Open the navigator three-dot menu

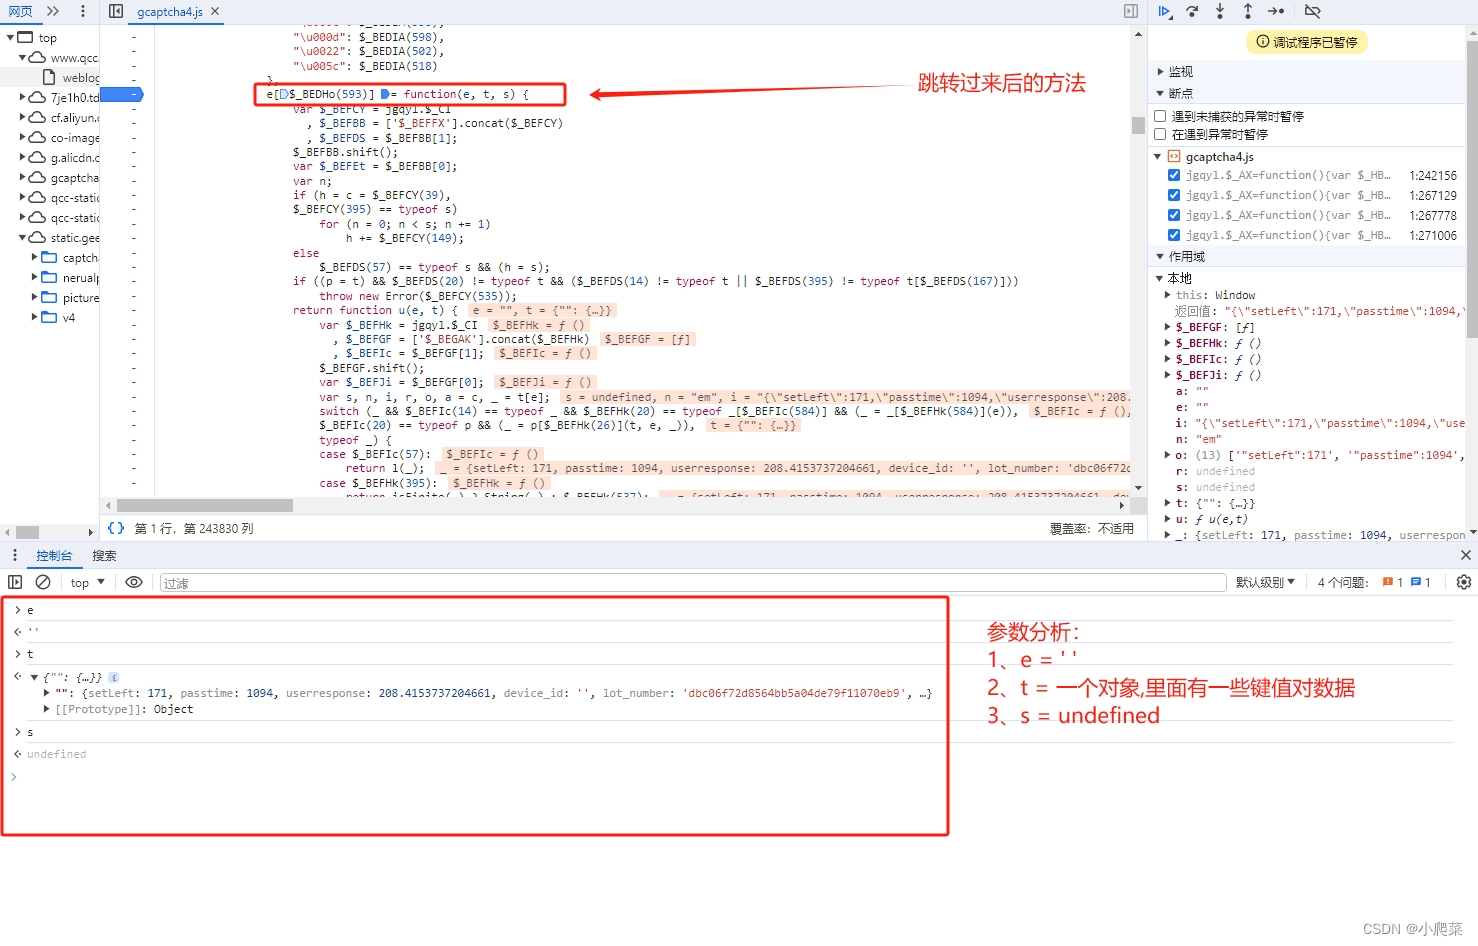pyautogui.click(x=82, y=11)
